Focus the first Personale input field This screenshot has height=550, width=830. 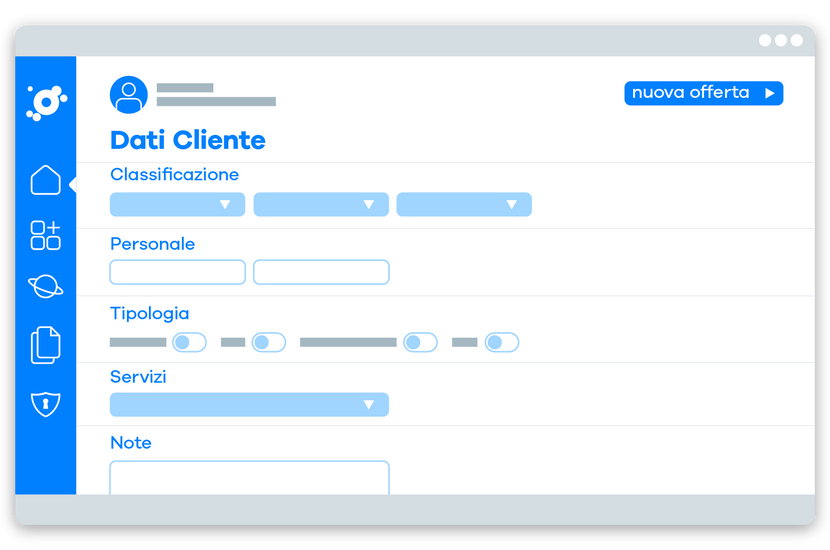click(177, 272)
